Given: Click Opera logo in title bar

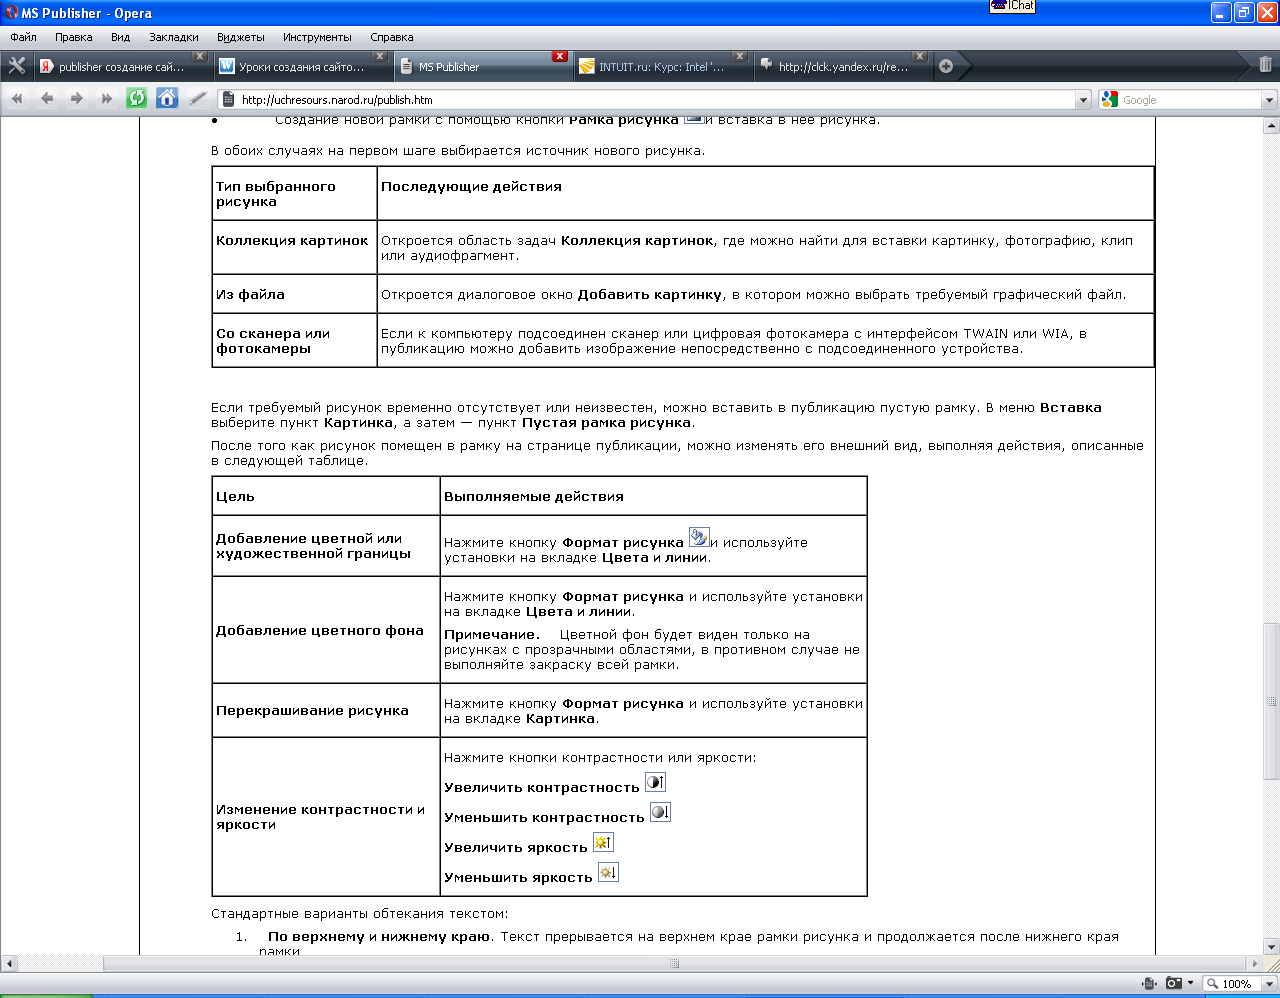Looking at the screenshot, I should pyautogui.click(x=11, y=13).
